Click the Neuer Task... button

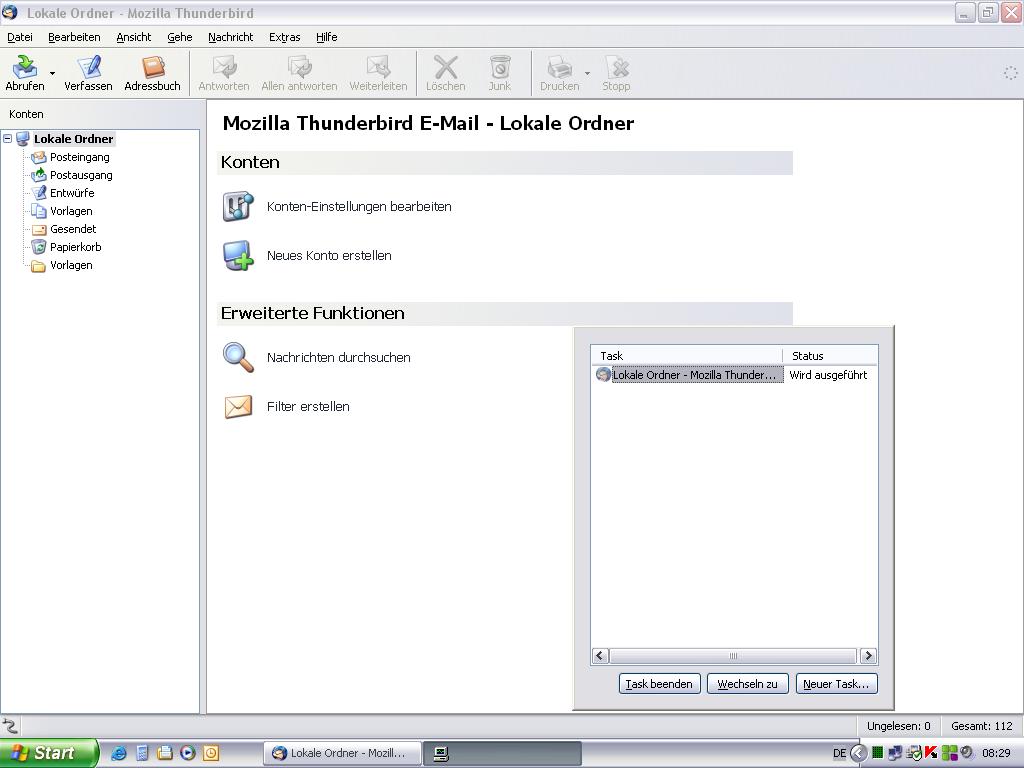click(836, 684)
